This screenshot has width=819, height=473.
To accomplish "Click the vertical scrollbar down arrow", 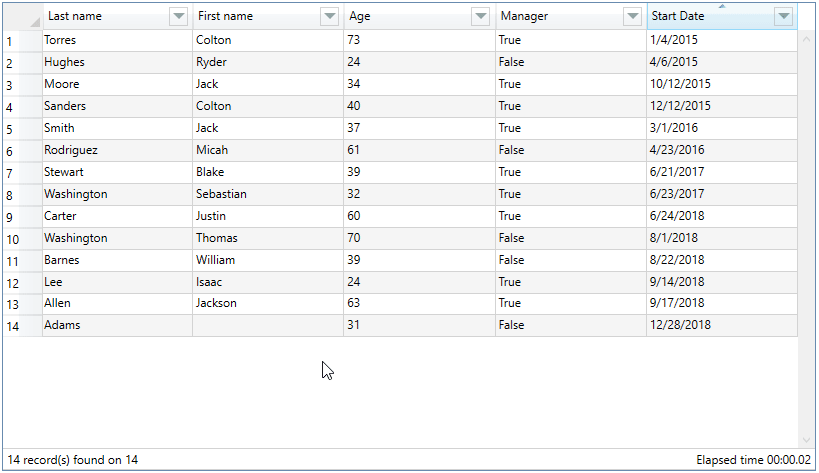I will 806,440.
